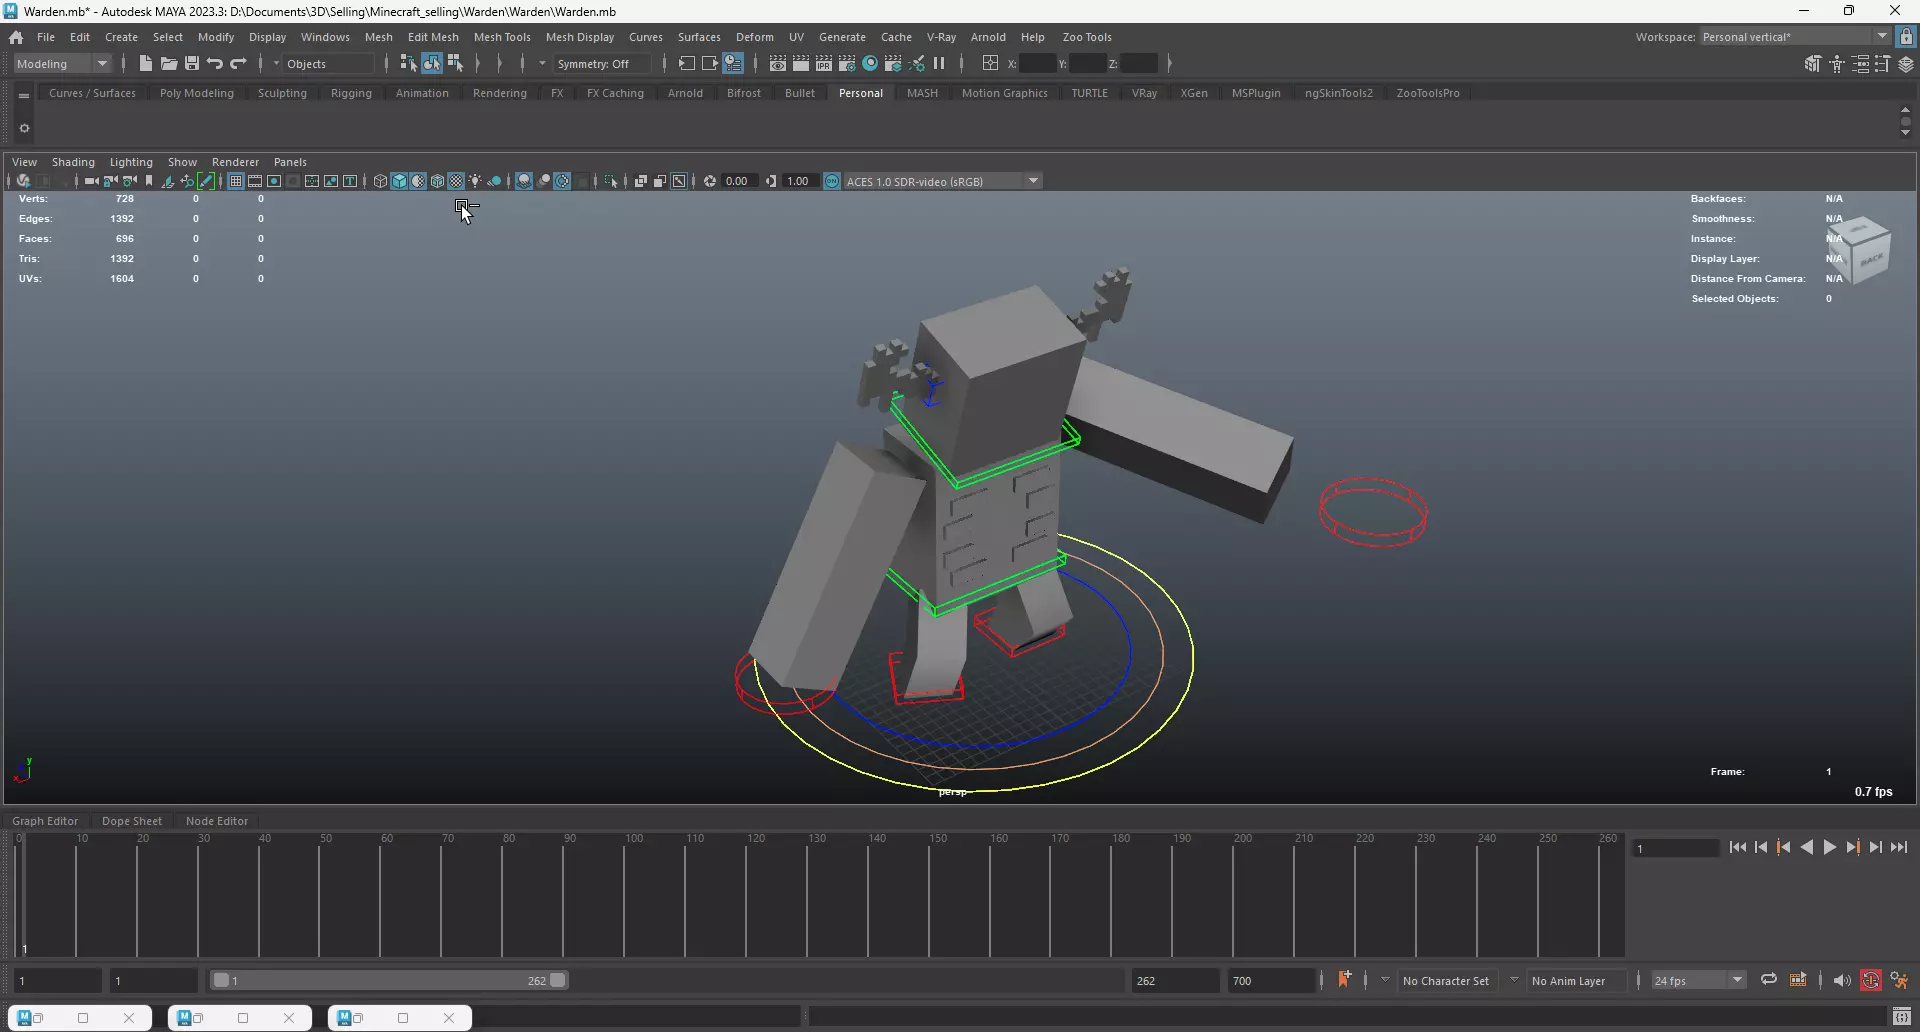The height and width of the screenshot is (1032, 1920).
Task: Click the range slider bar handle at 262
Action: [558, 980]
